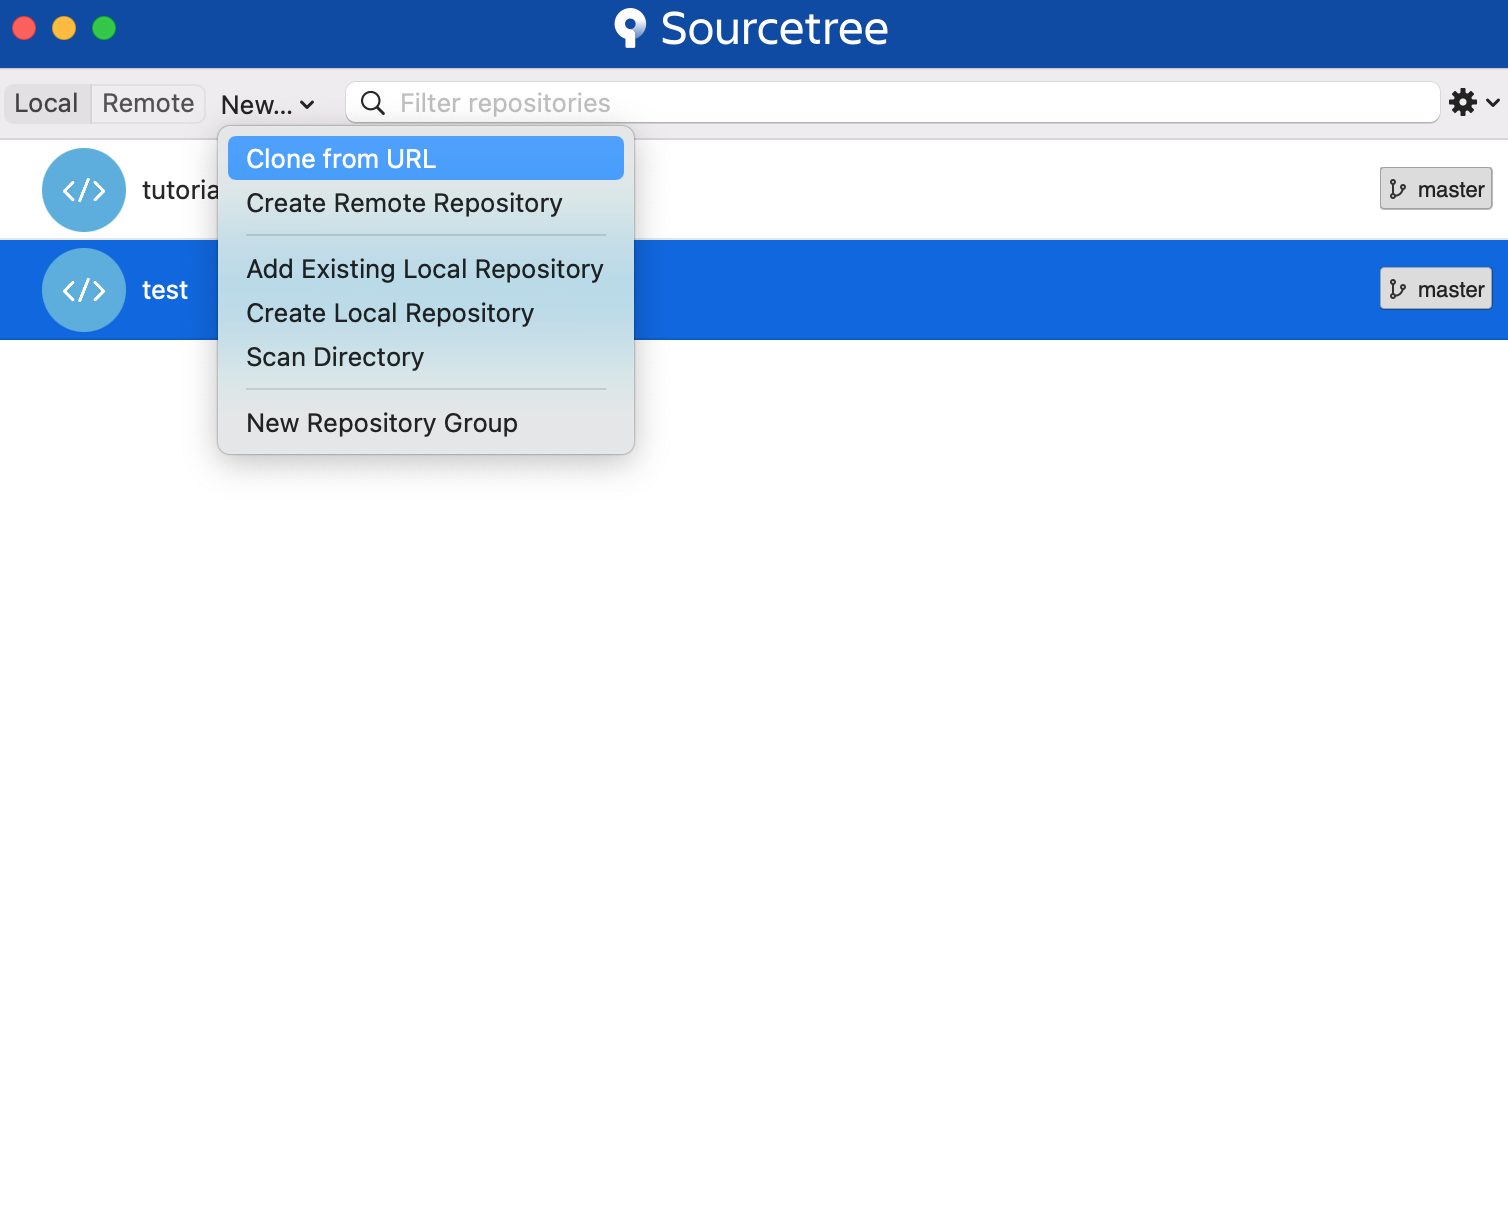The image size is (1508, 1232).
Task: Select the tutorial repository name
Action: 180,190
